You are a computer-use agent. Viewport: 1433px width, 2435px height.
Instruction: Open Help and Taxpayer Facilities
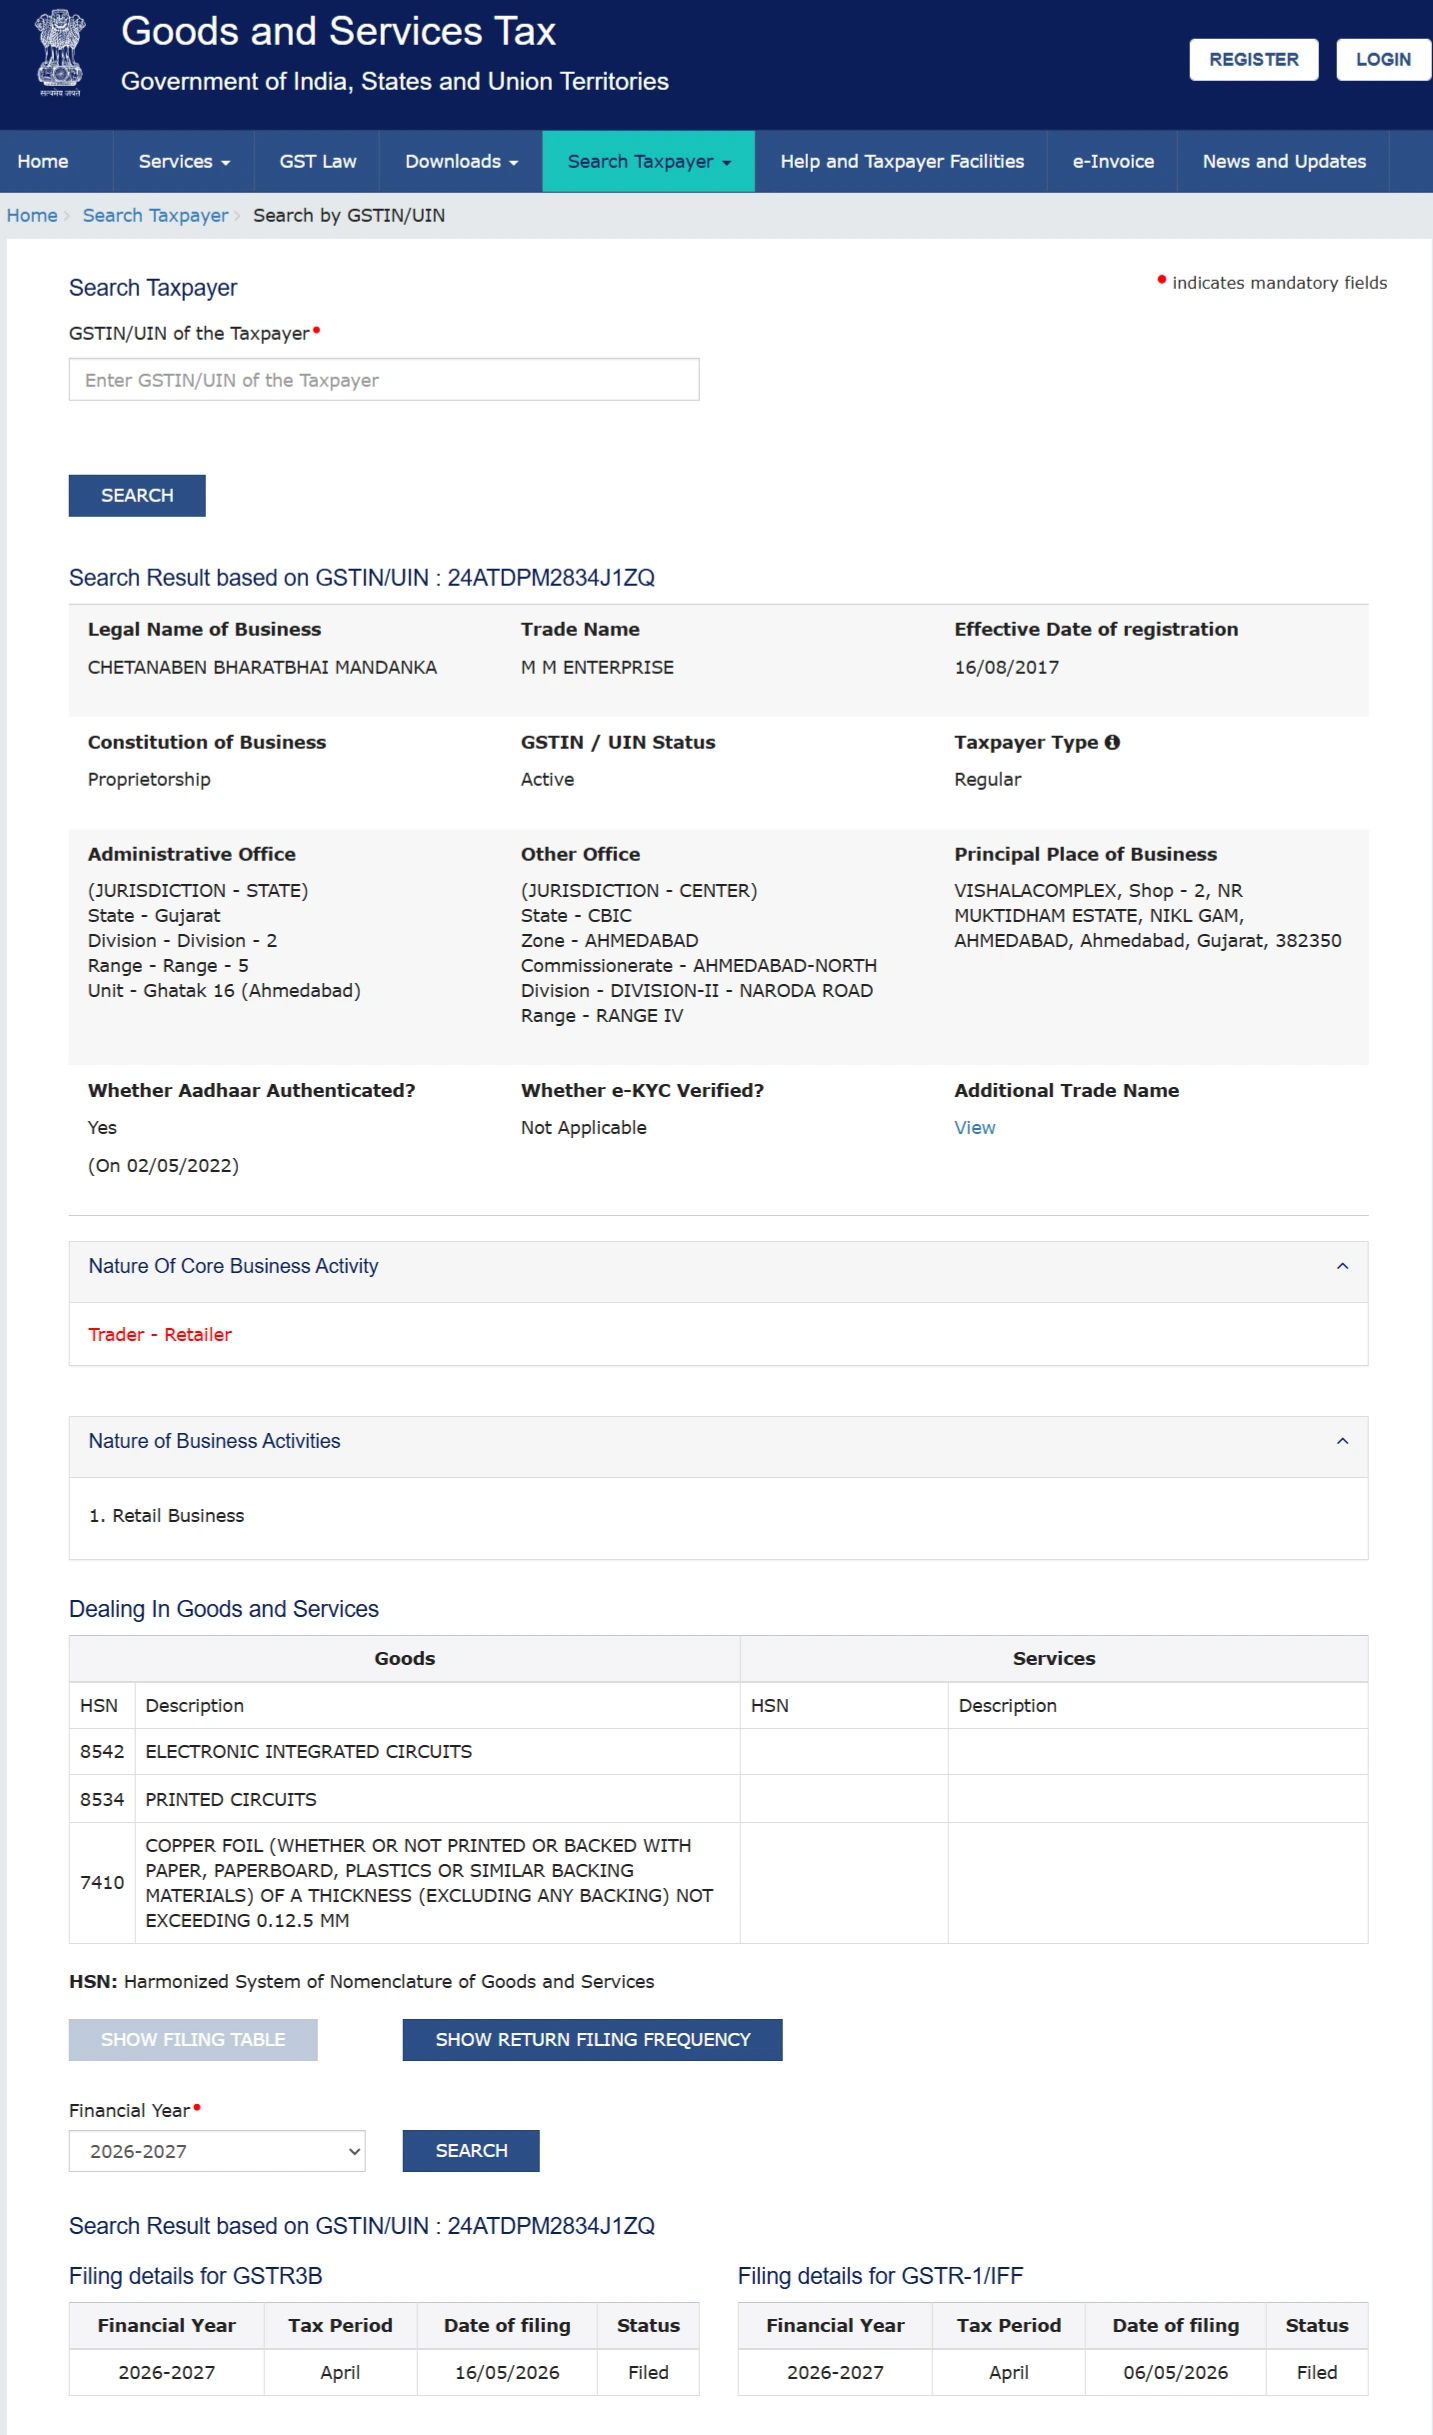901,161
